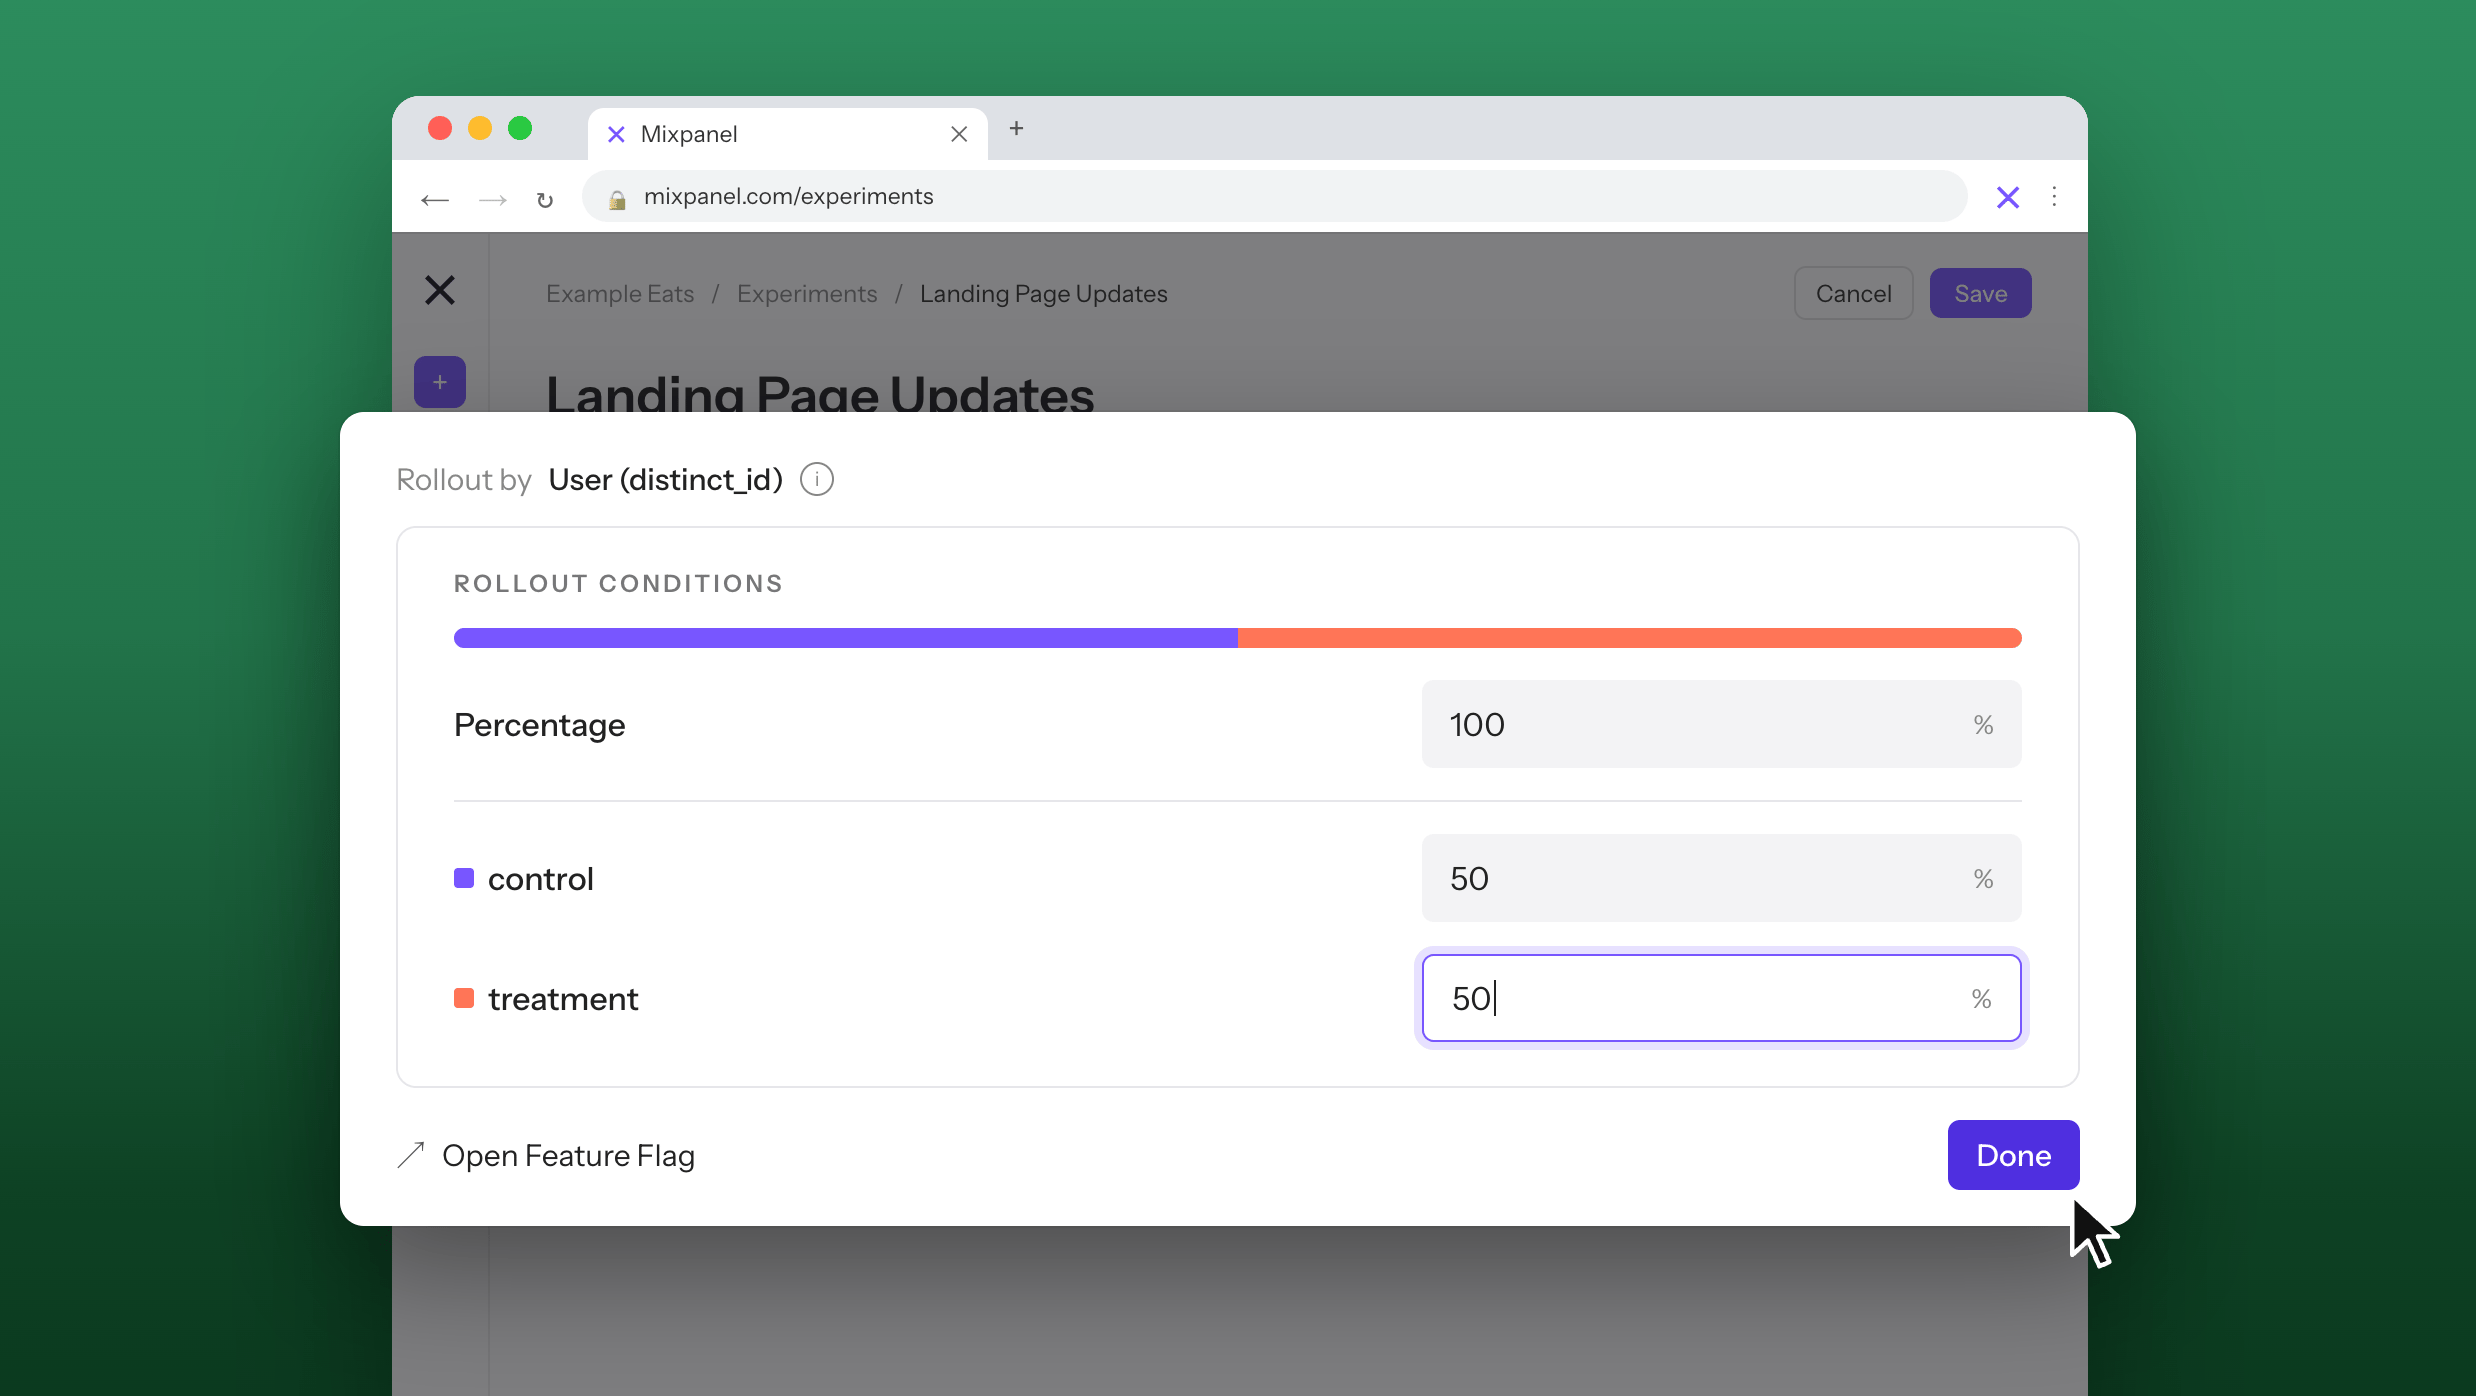Close the Mixpanel browser tab
Image resolution: width=2476 pixels, height=1396 pixels.
tap(959, 134)
